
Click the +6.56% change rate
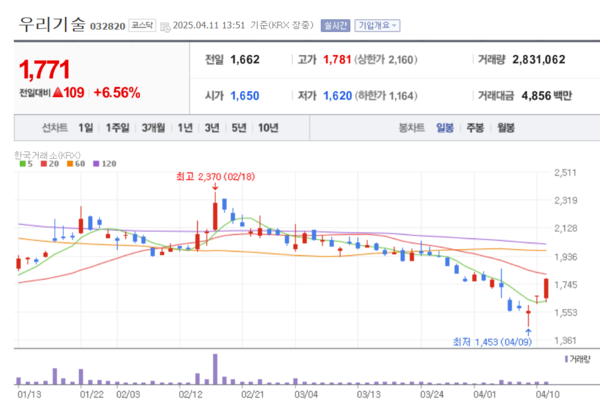(x=117, y=93)
